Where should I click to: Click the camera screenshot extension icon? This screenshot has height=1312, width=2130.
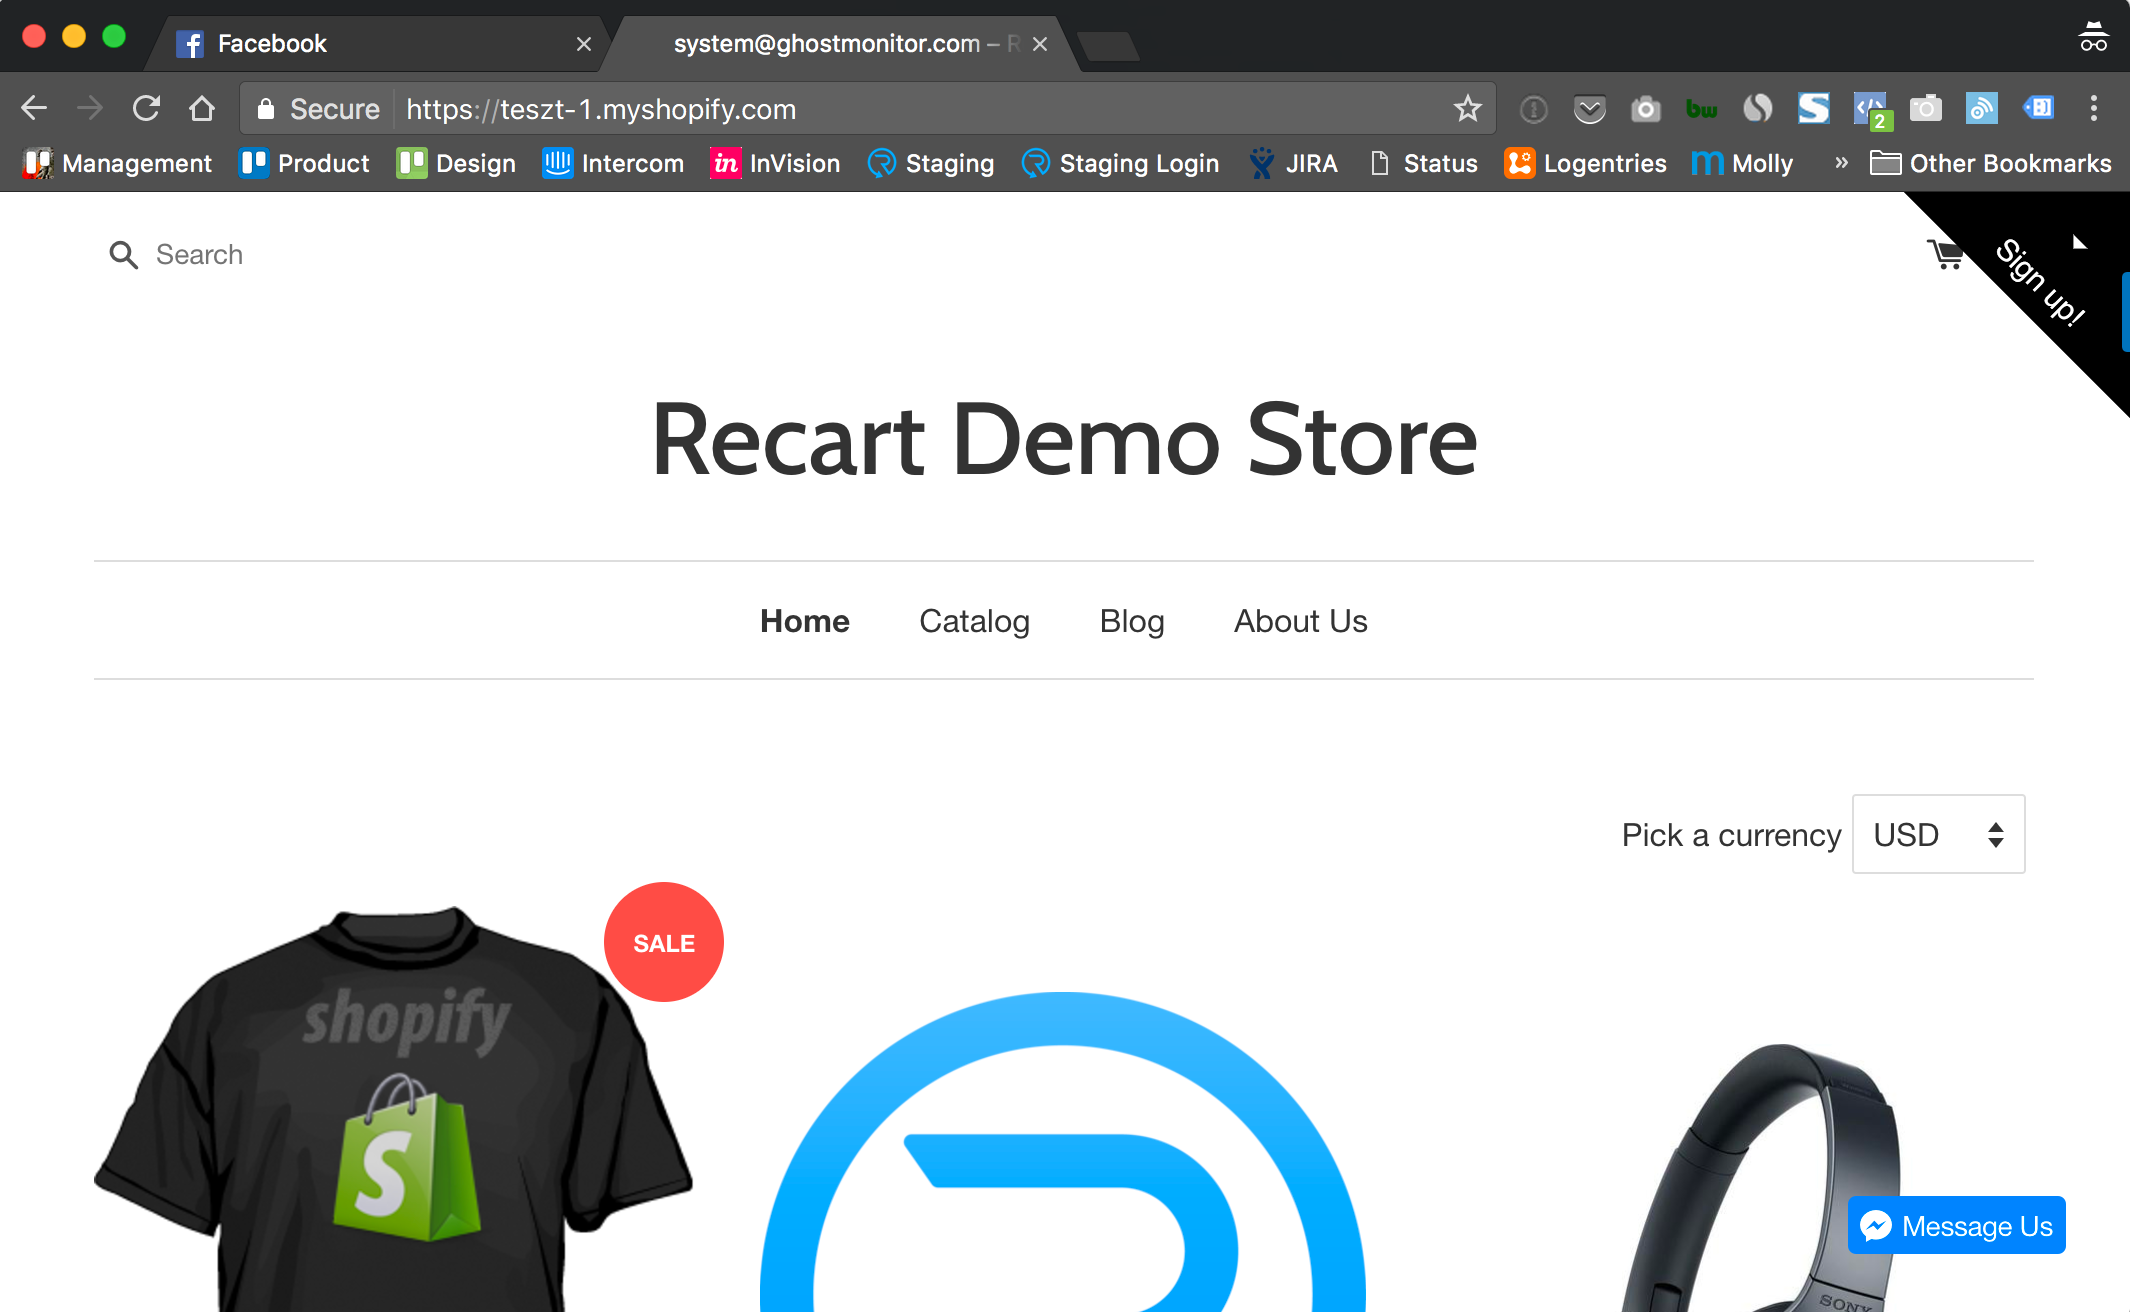pyautogui.click(x=1645, y=109)
